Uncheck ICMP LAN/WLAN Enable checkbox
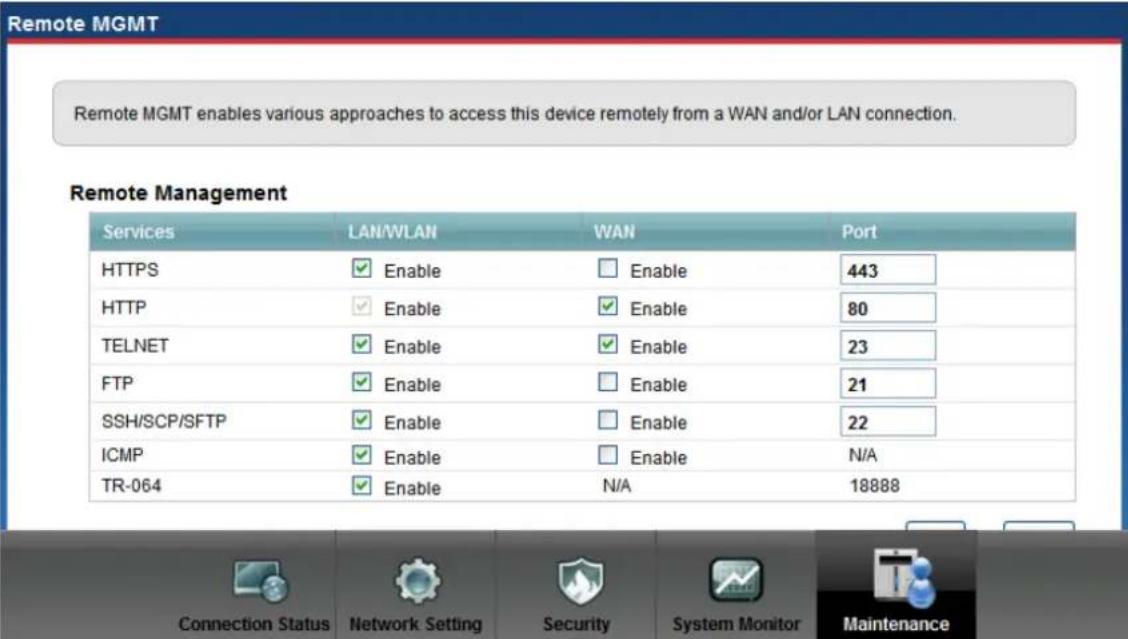1128x639 pixels. tap(361, 455)
